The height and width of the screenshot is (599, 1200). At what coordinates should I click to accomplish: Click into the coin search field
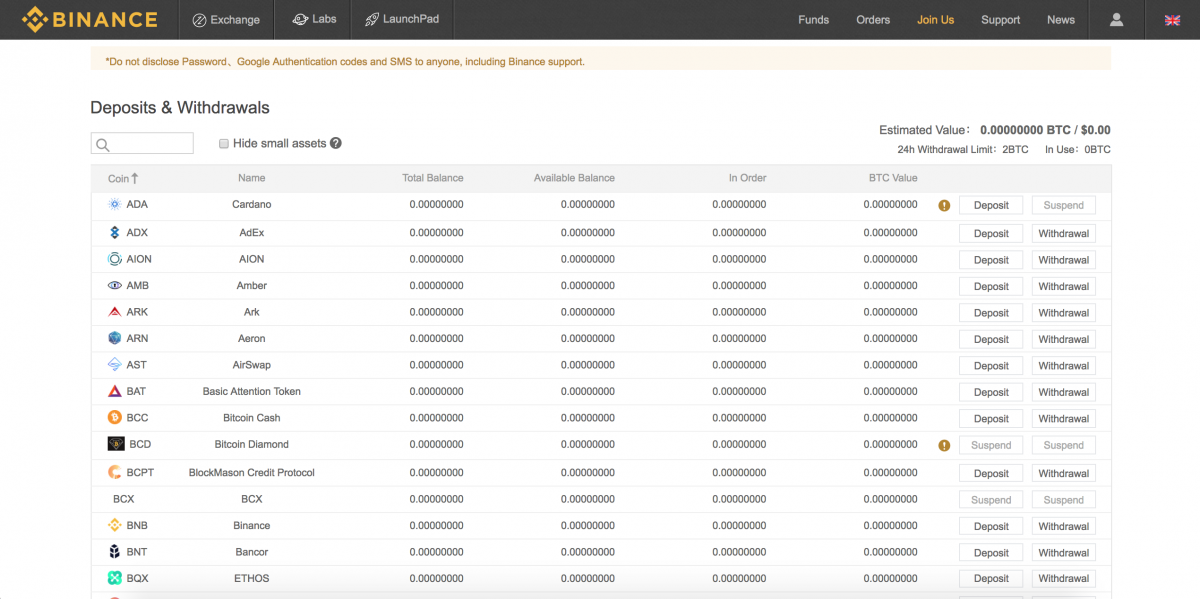142,144
